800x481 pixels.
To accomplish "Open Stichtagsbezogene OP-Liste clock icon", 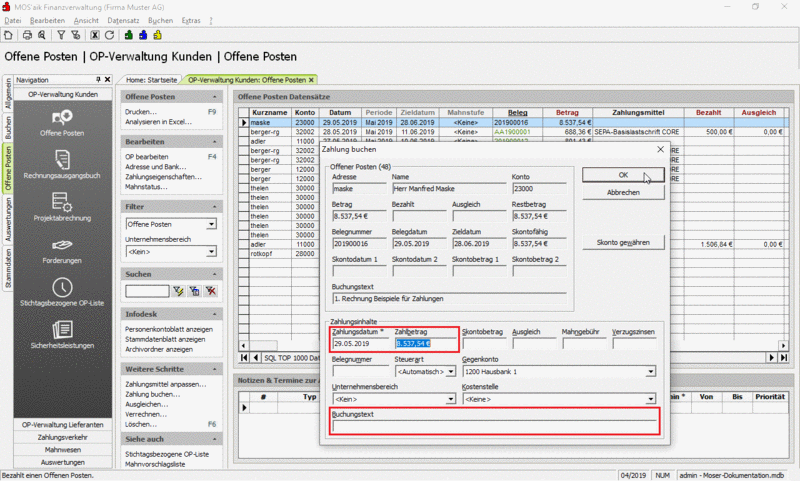I will click(62, 287).
